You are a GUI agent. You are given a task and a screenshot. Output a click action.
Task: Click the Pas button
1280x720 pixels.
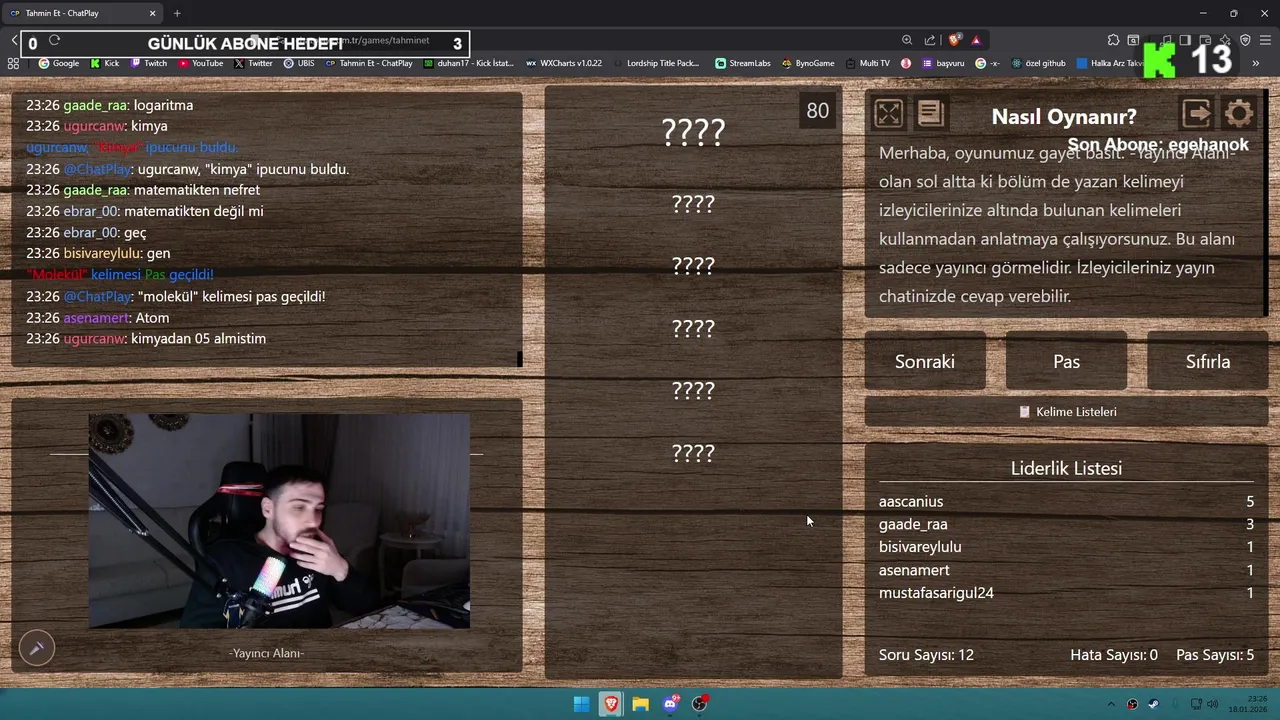tap(1066, 362)
